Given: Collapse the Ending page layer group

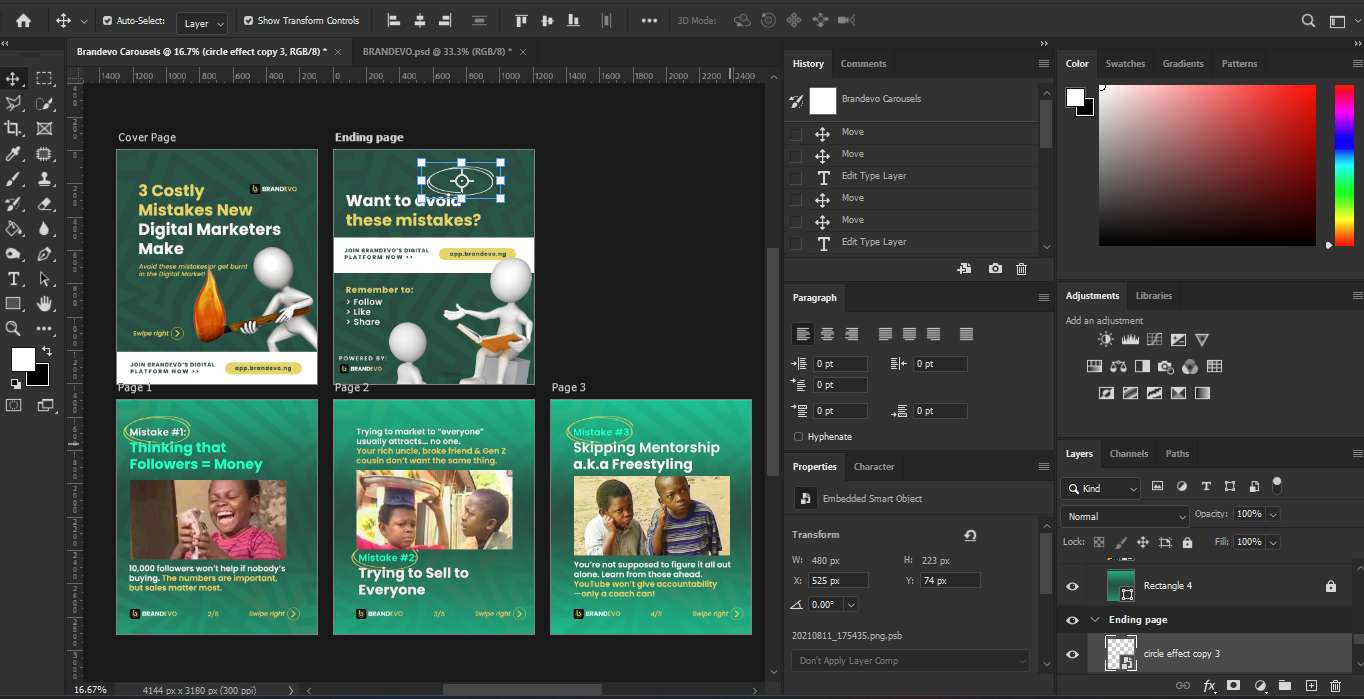Looking at the screenshot, I should (1094, 620).
